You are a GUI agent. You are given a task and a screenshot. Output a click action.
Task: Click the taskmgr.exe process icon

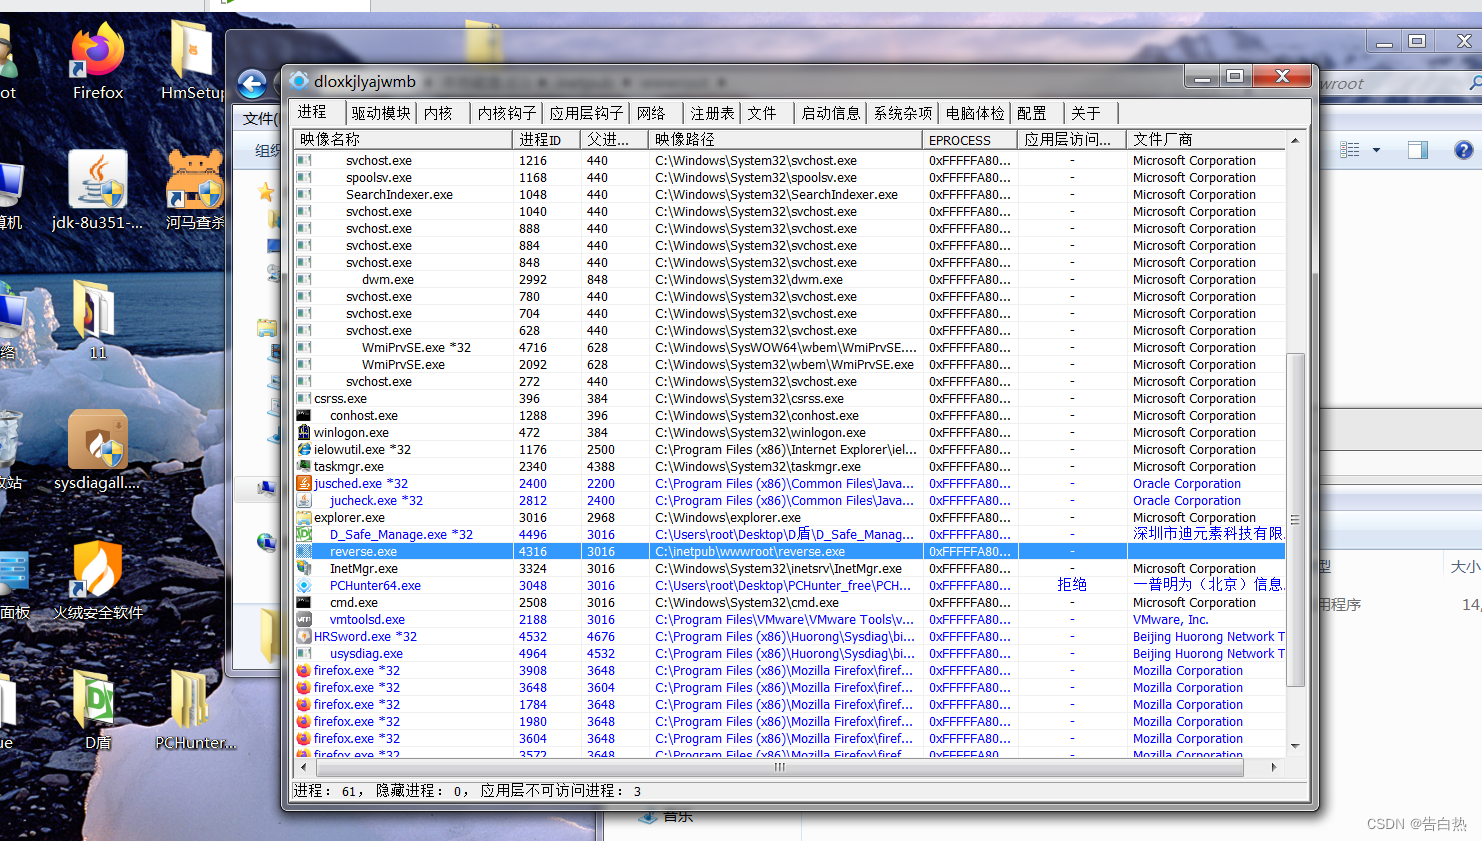pyautogui.click(x=304, y=466)
